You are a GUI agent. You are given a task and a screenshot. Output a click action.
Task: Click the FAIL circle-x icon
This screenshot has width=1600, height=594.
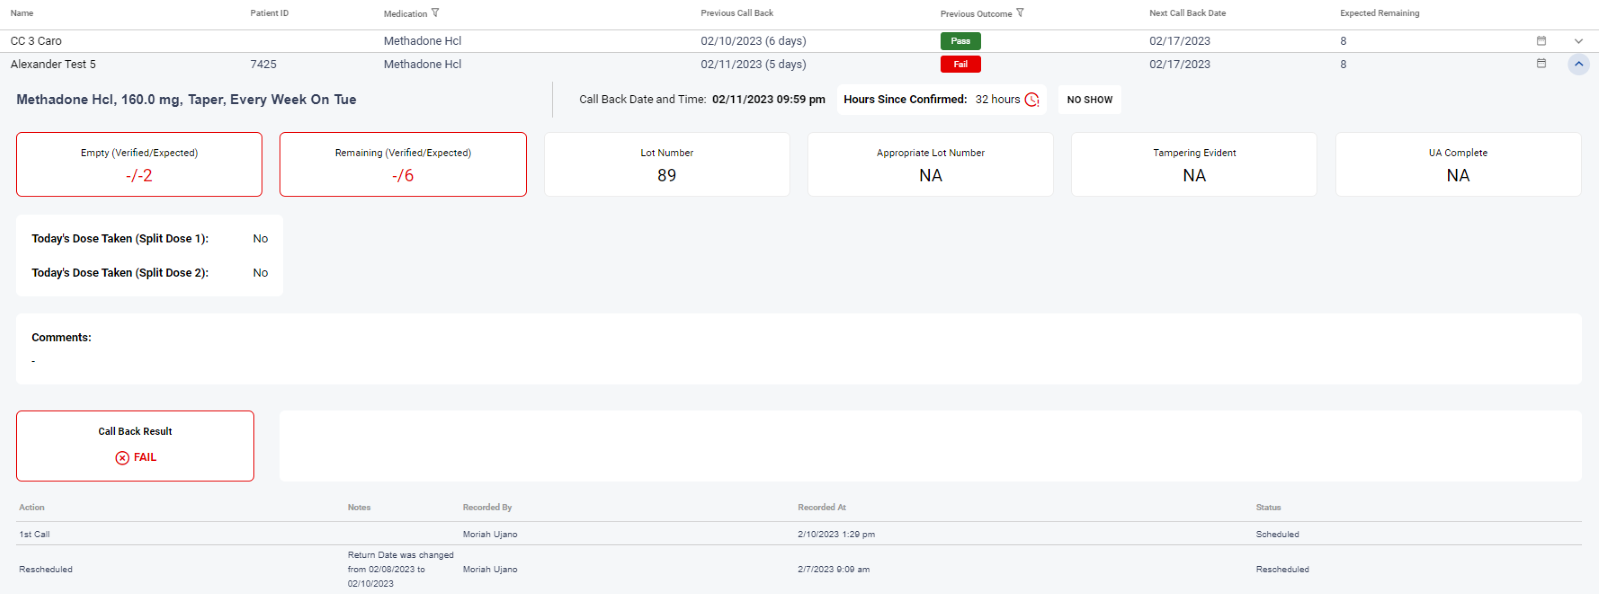coord(122,458)
